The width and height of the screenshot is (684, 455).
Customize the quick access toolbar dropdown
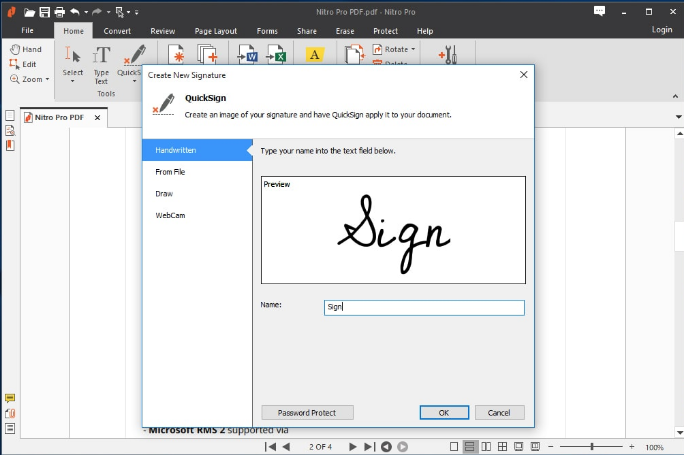click(137, 12)
